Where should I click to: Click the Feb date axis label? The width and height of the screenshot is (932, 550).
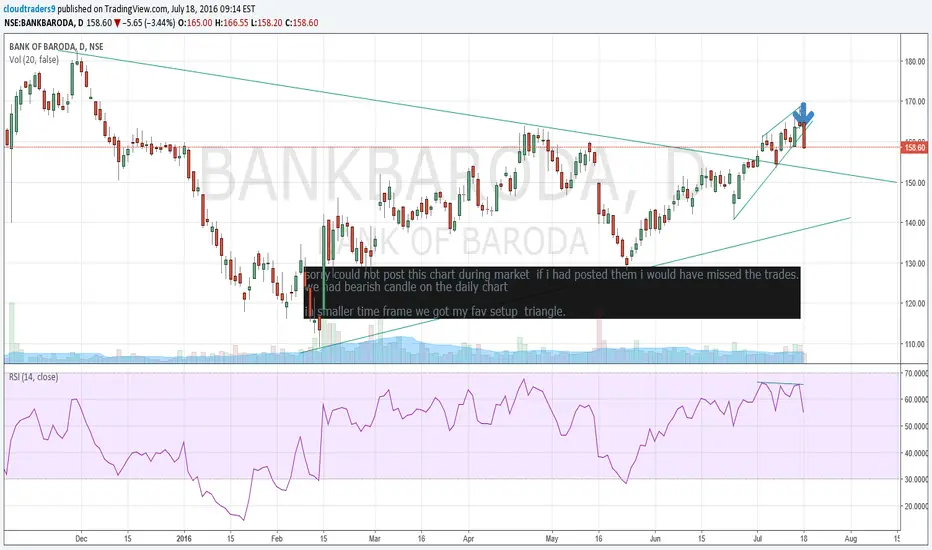[277, 539]
